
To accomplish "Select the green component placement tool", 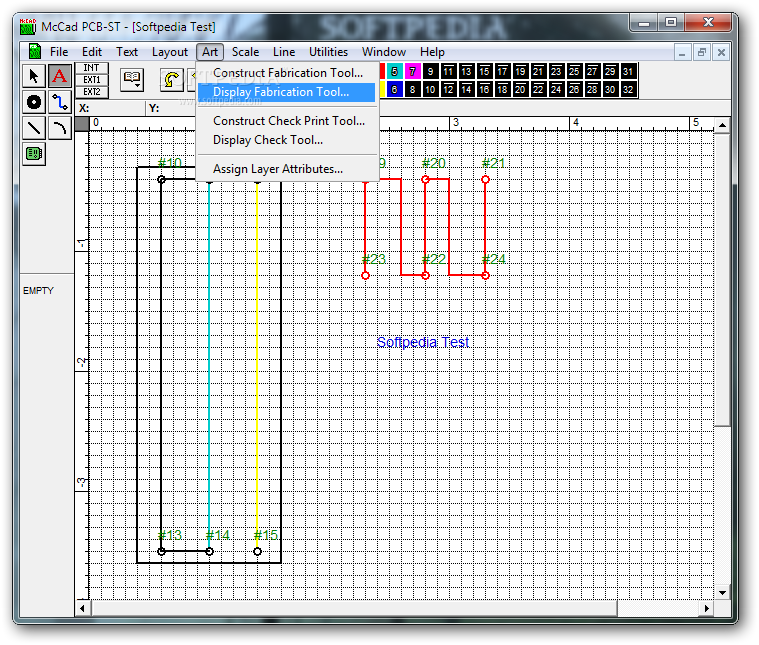I will coord(34,154).
